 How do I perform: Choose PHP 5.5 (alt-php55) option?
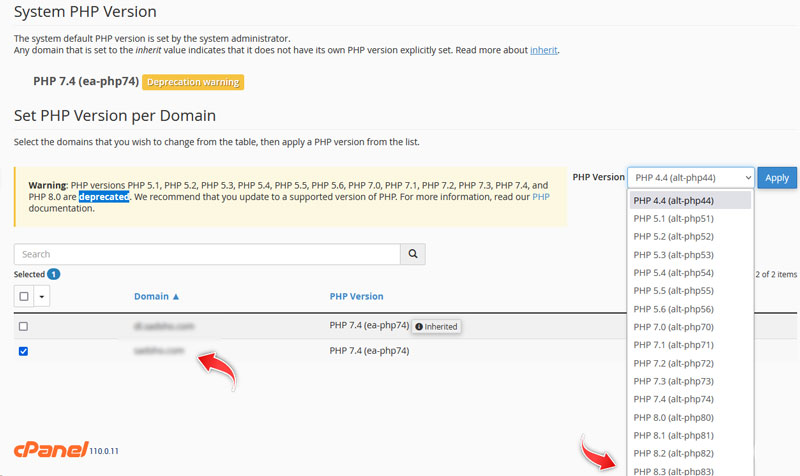pos(690,291)
